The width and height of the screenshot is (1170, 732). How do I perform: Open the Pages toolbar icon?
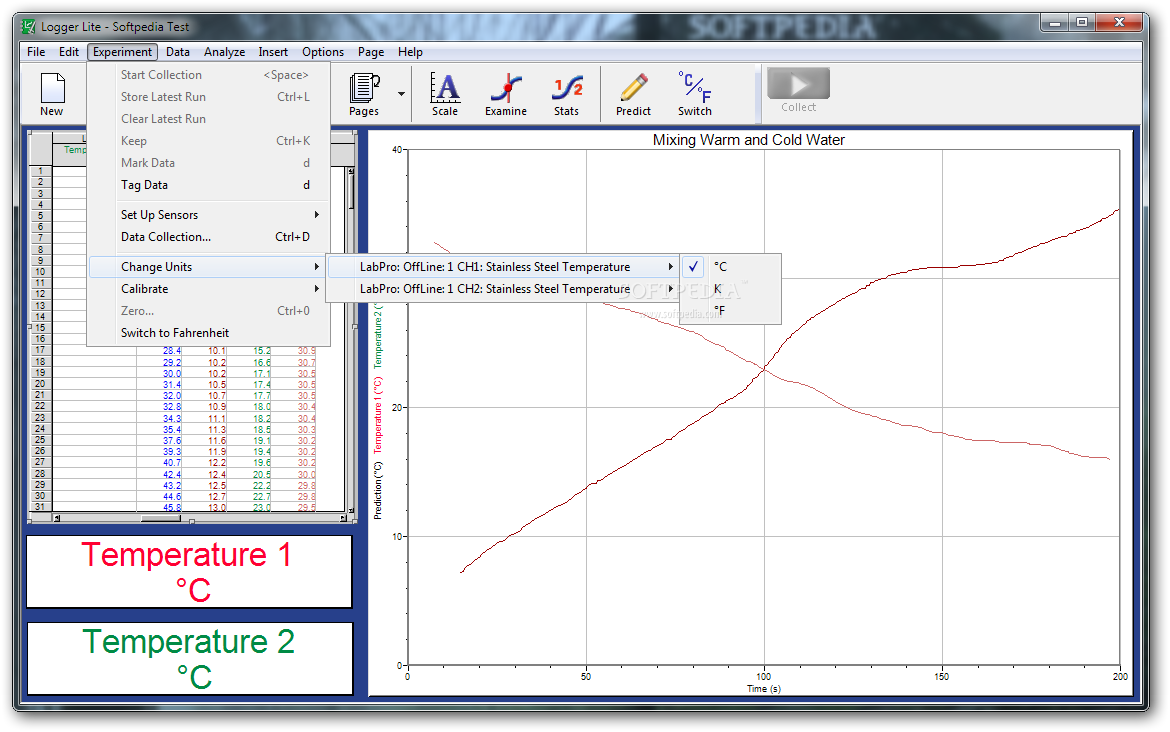pos(364,93)
